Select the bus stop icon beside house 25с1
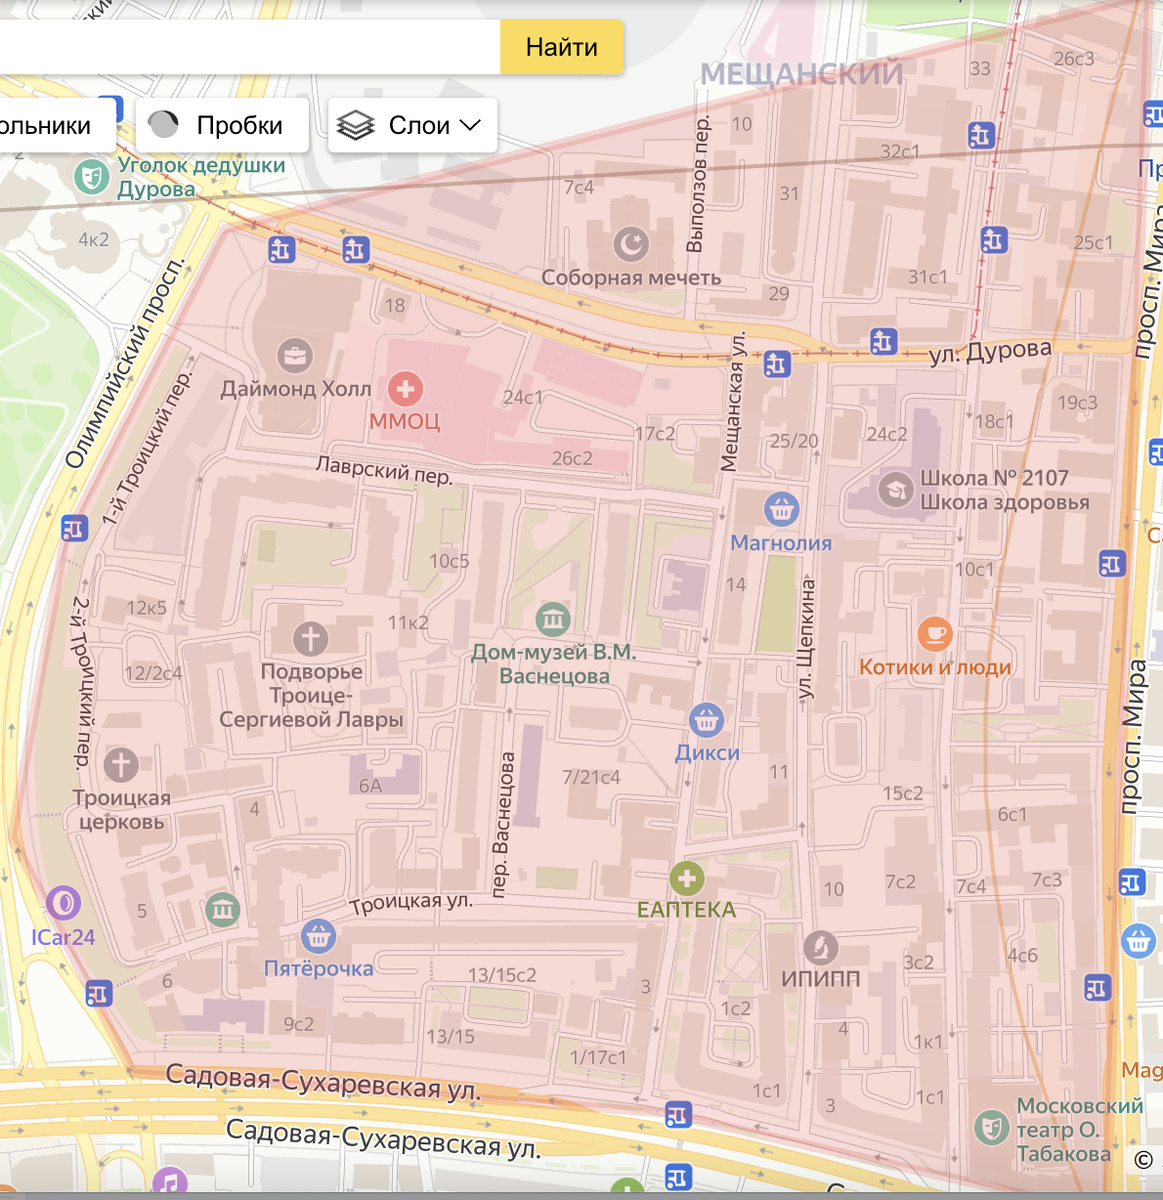The width and height of the screenshot is (1163, 1200). (994, 240)
